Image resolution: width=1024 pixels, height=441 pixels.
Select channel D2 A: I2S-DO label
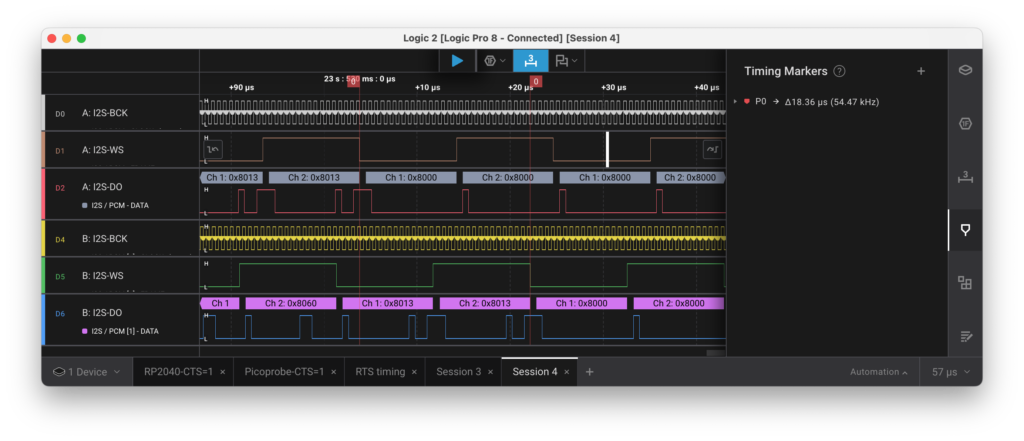point(103,187)
